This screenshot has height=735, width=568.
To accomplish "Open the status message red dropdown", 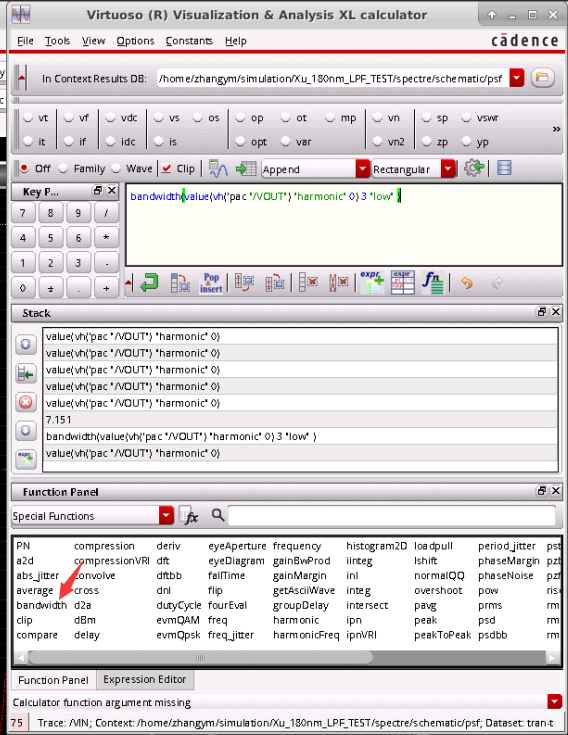I will click(x=555, y=702).
